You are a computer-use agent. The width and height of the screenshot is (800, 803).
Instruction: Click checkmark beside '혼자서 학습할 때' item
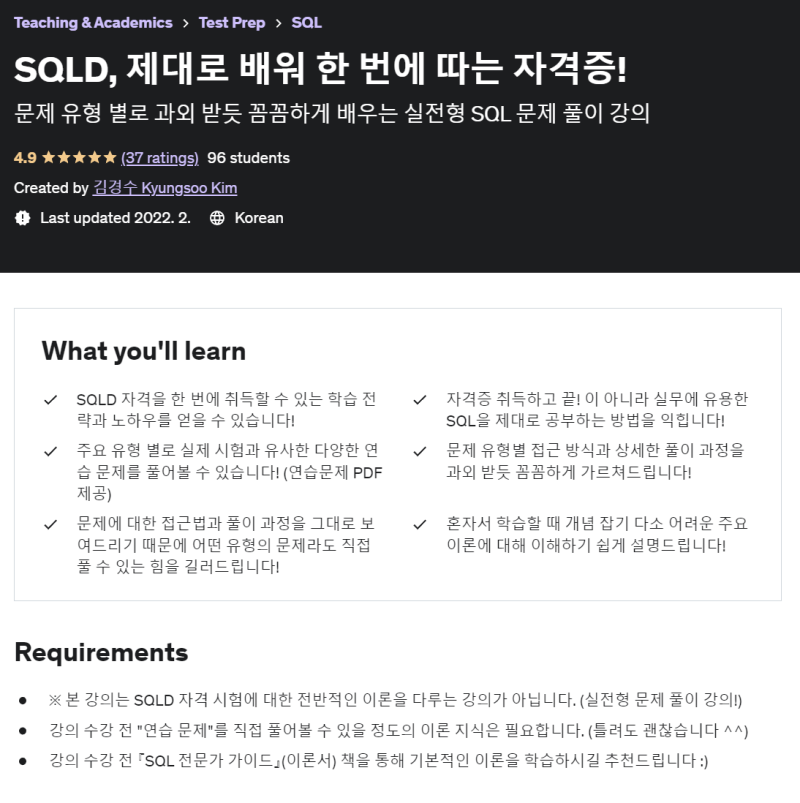click(420, 524)
